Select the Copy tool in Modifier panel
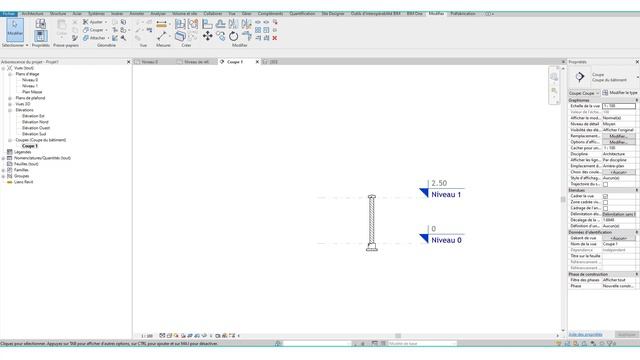The height and width of the screenshot is (360, 640). click(221, 36)
